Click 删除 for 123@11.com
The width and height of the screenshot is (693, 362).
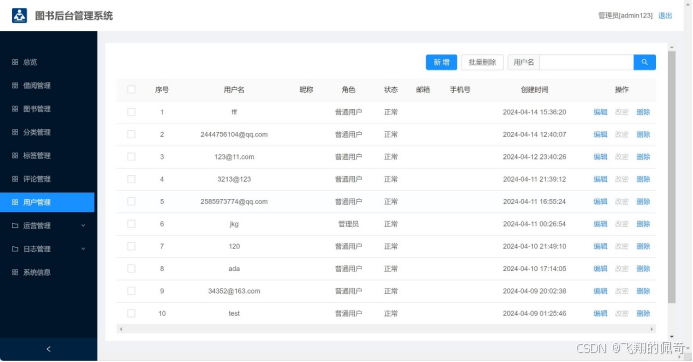click(643, 156)
